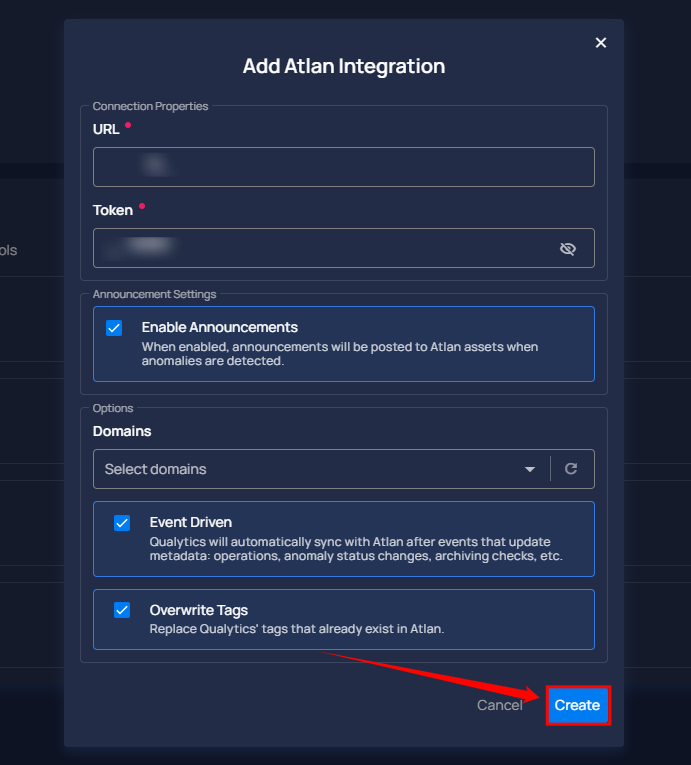Click the Connection Properties section heading
This screenshot has width=691, height=765.
[x=150, y=106]
